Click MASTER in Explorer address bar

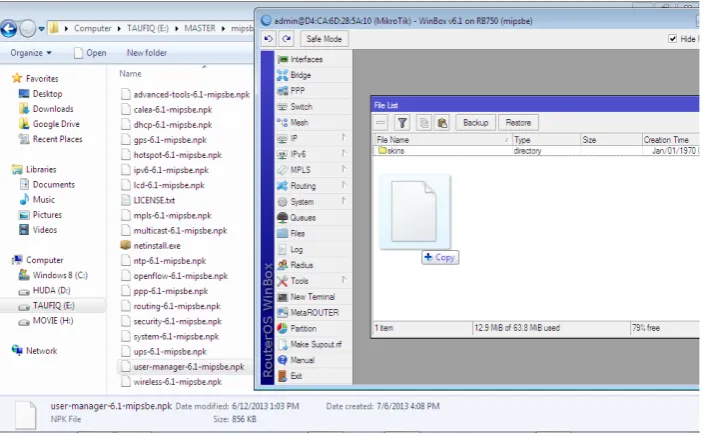[200, 28]
